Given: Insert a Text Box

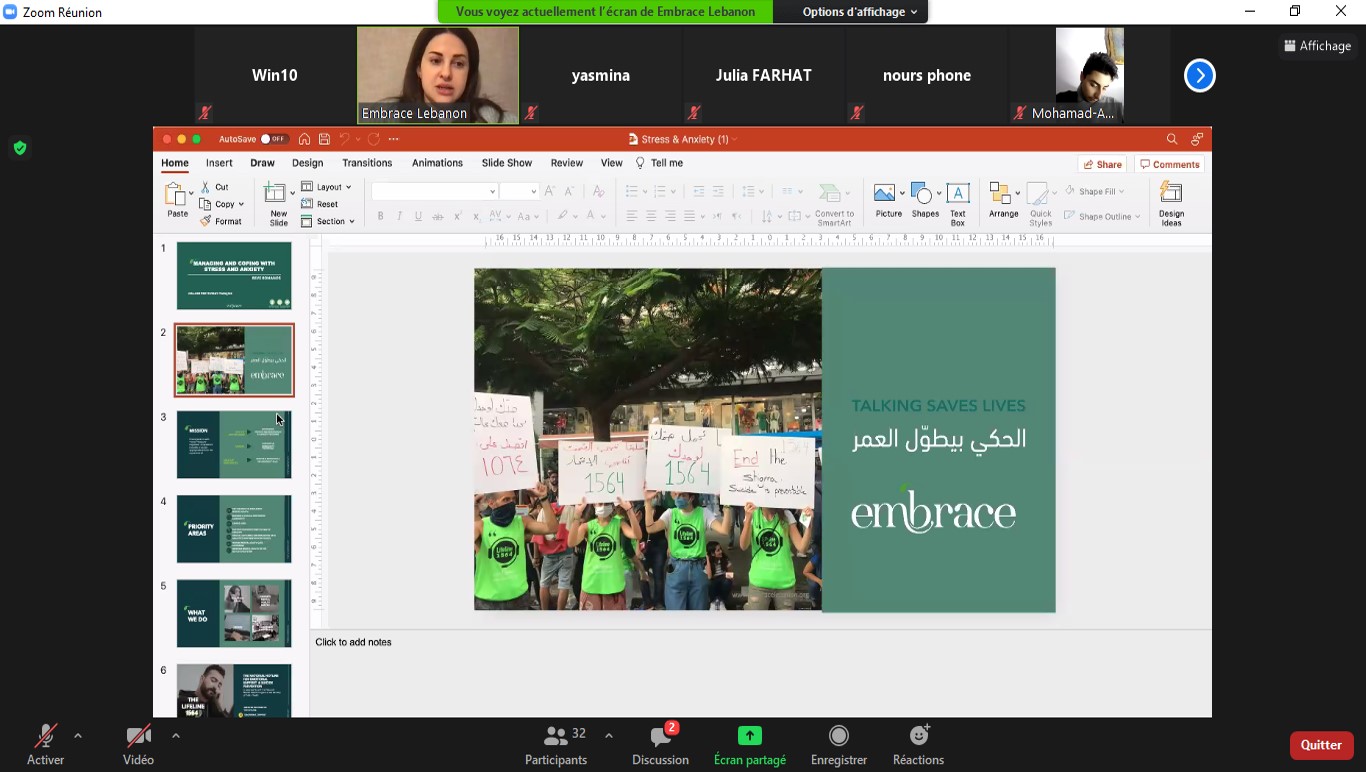Looking at the screenshot, I should (958, 204).
